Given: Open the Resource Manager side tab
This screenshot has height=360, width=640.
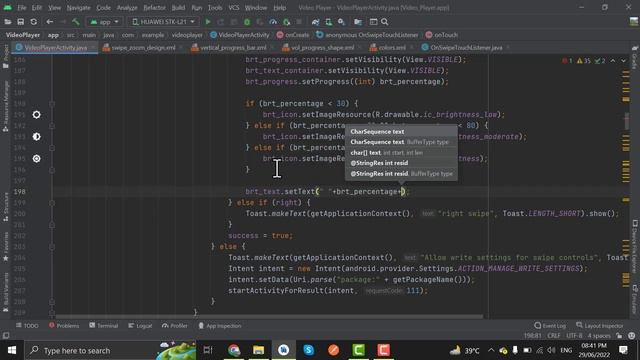Looking at the screenshot, I should pyautogui.click(x=5, y=106).
